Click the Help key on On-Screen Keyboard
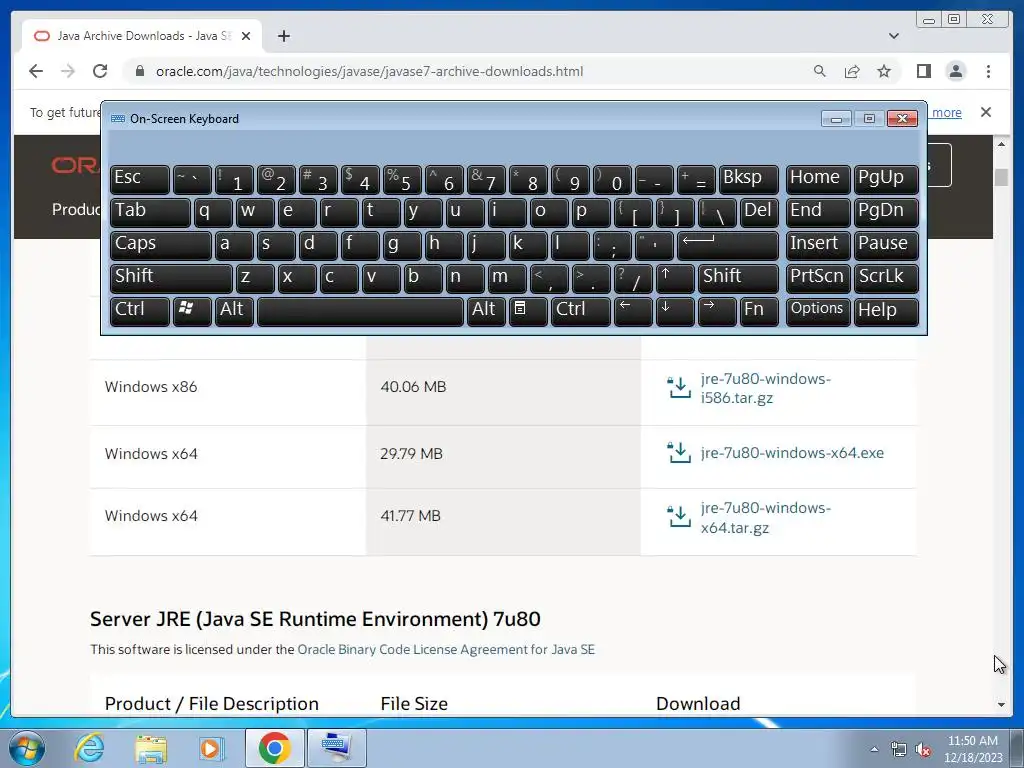This screenshot has width=1024, height=768. coord(886,311)
